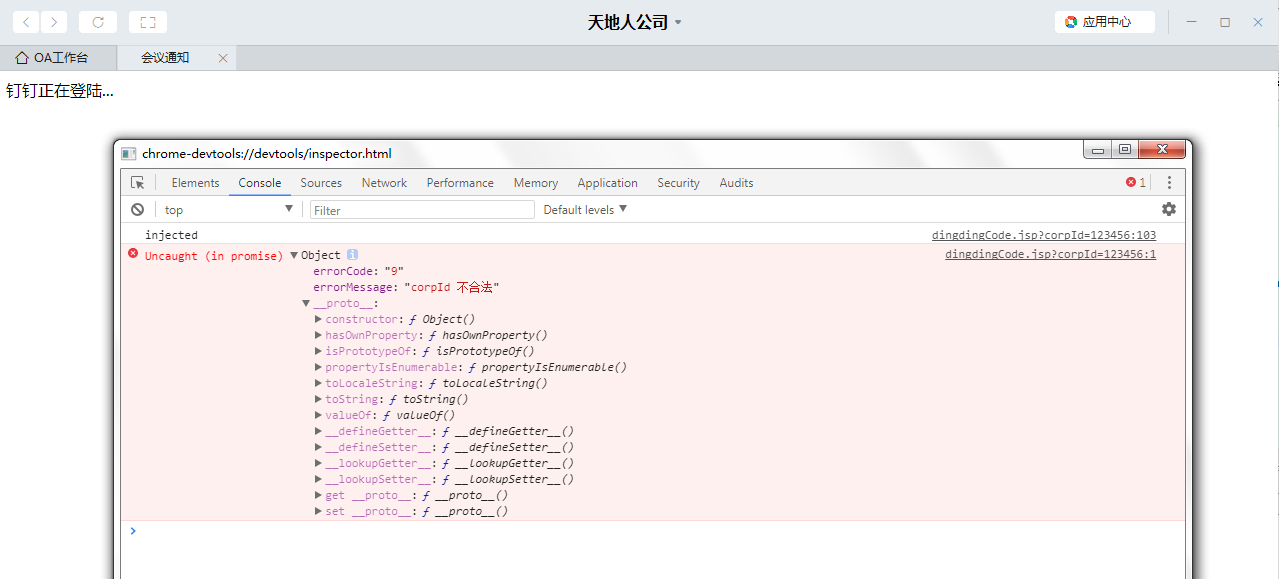Open console settings gear icon
The image size is (1279, 579).
click(x=1168, y=209)
